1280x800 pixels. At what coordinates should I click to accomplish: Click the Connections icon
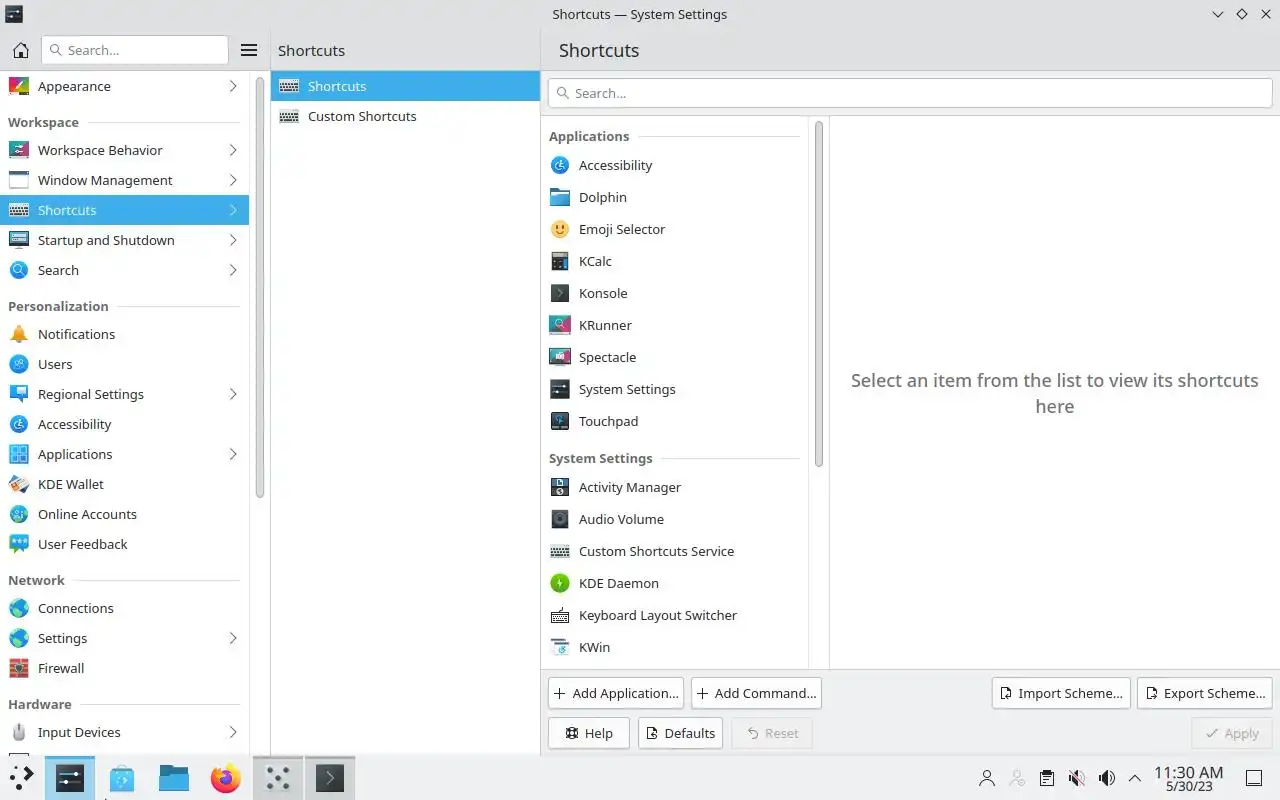(x=18, y=608)
